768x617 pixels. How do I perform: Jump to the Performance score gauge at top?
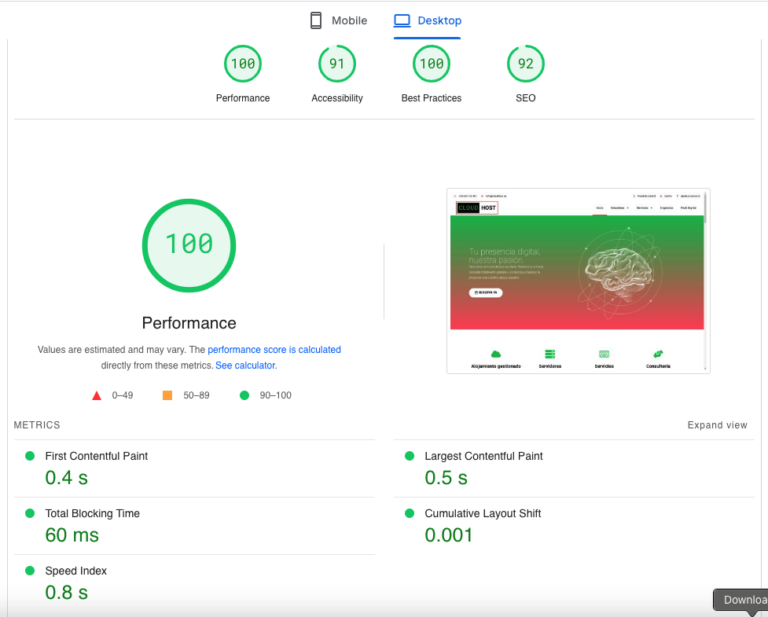click(x=243, y=64)
